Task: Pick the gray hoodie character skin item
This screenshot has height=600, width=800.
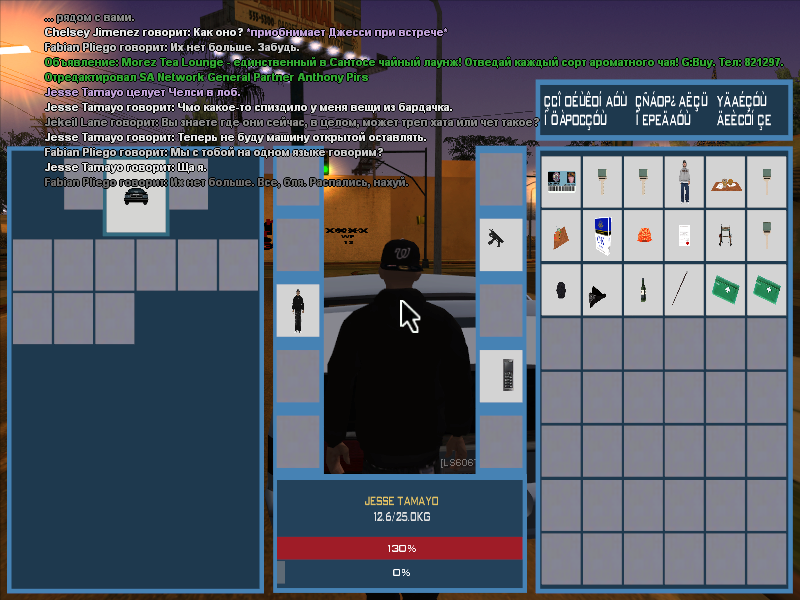Action: click(x=684, y=182)
